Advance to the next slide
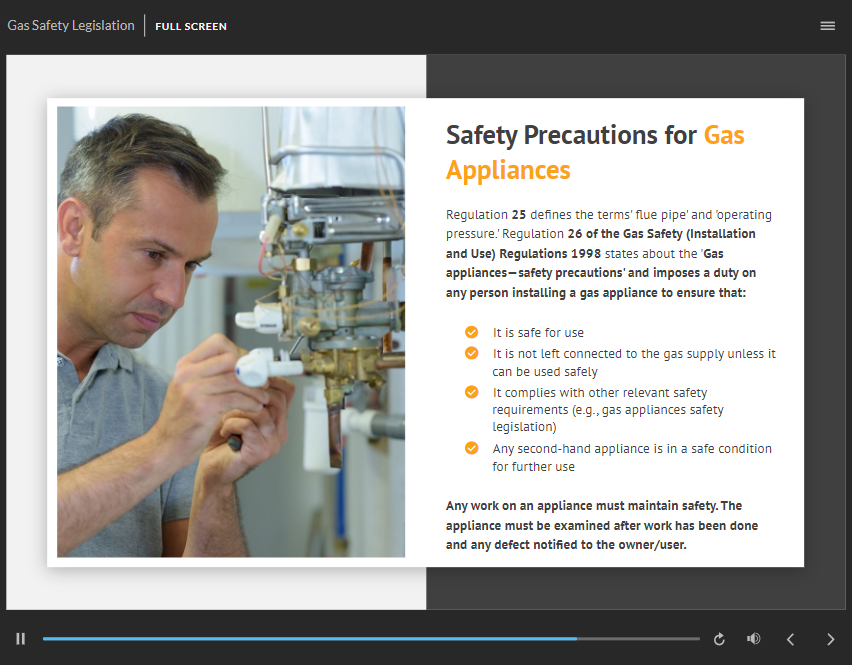The width and height of the screenshot is (852, 665). pos(830,639)
